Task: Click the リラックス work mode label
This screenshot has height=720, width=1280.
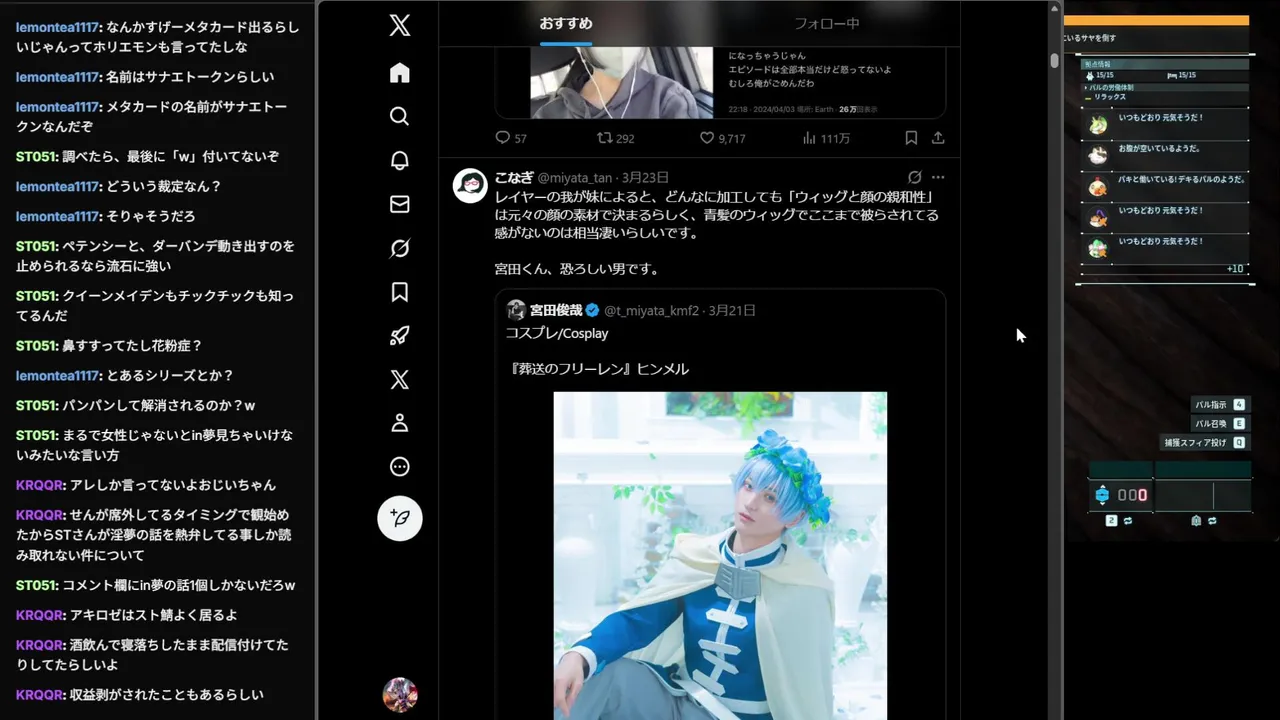Action: click(1109, 97)
